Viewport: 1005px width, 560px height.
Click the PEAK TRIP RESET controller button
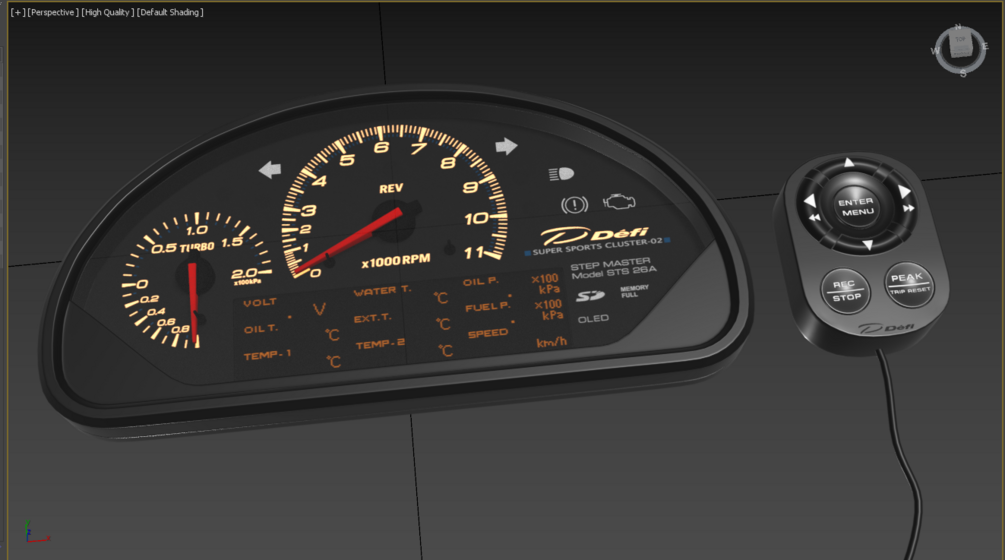(x=909, y=284)
